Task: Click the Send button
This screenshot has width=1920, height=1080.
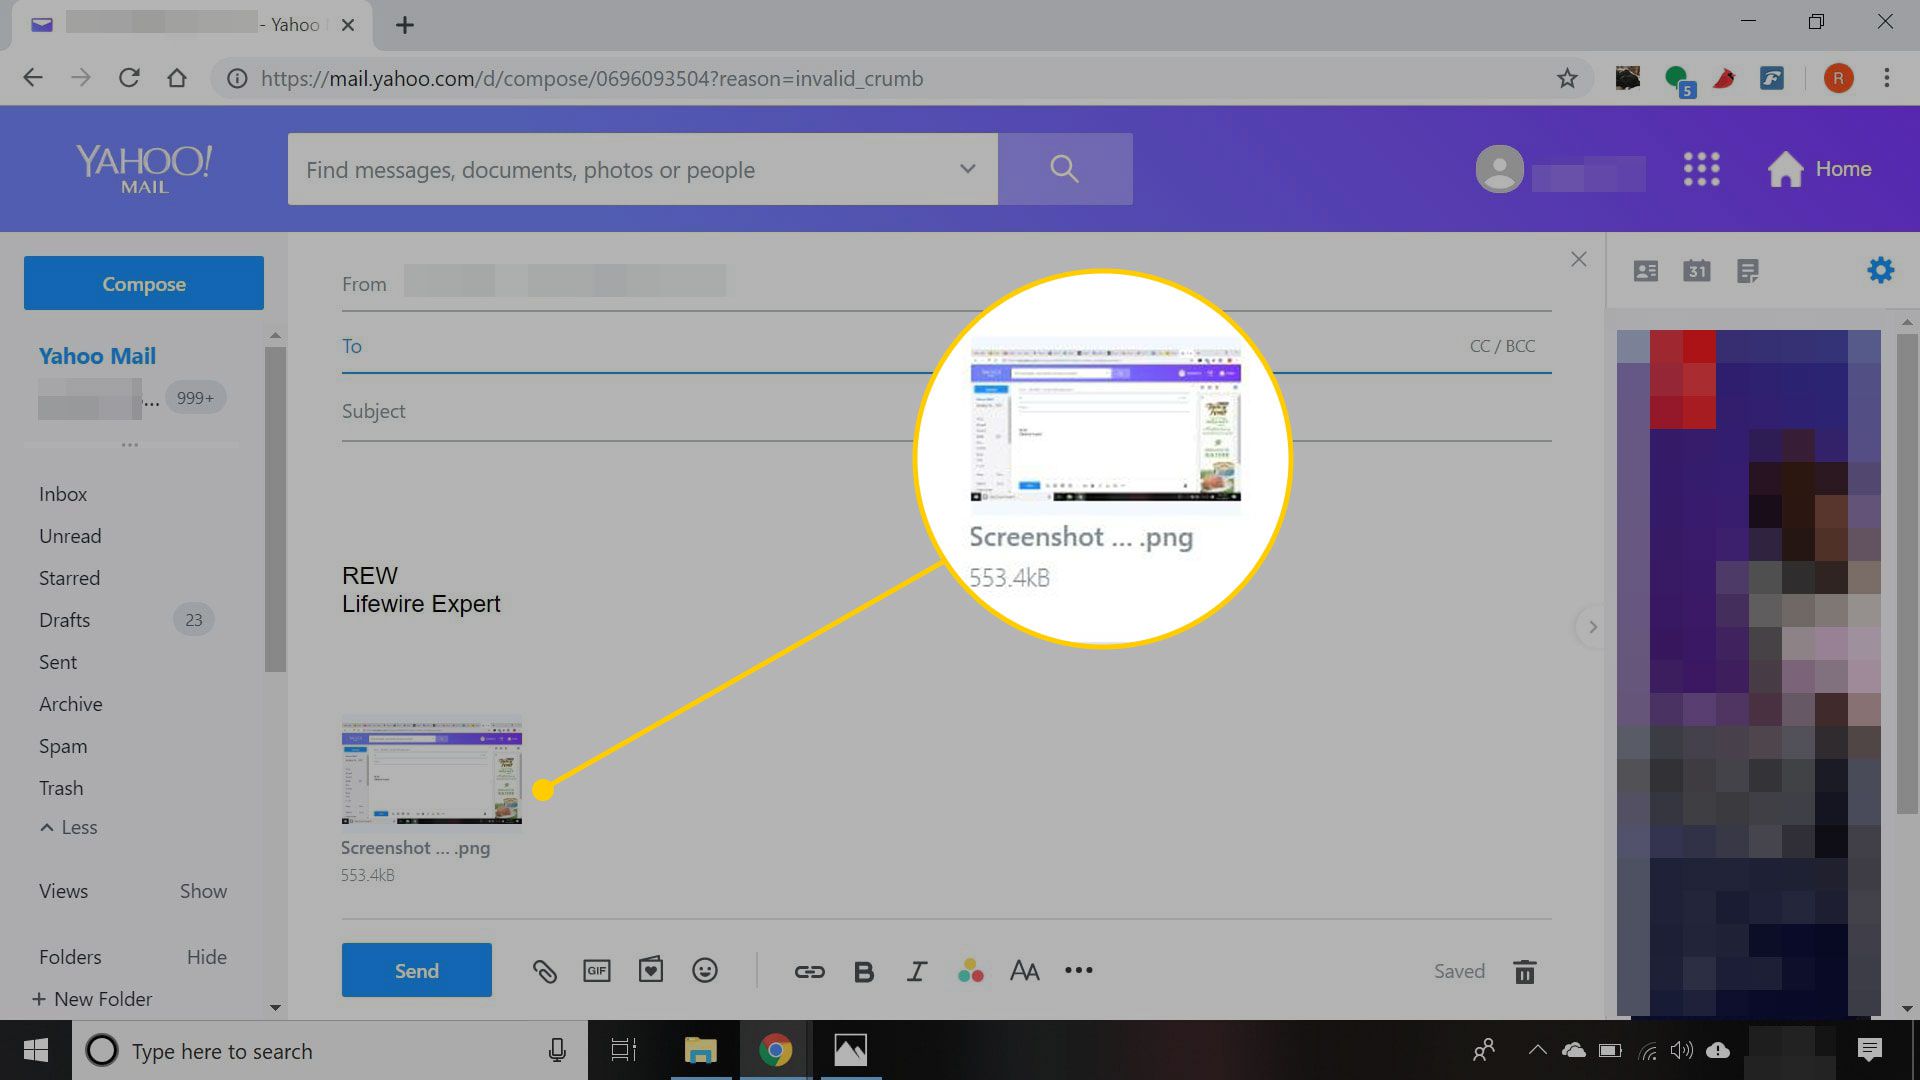Action: (417, 971)
